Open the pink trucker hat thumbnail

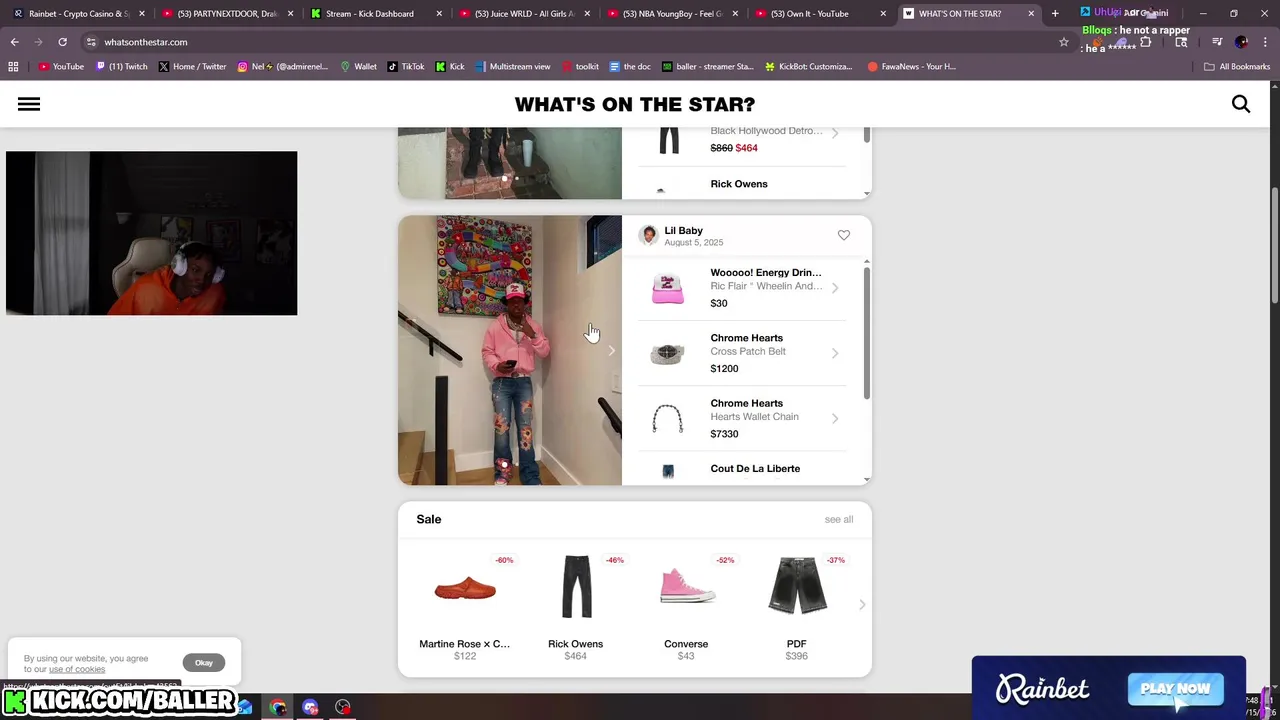(667, 288)
